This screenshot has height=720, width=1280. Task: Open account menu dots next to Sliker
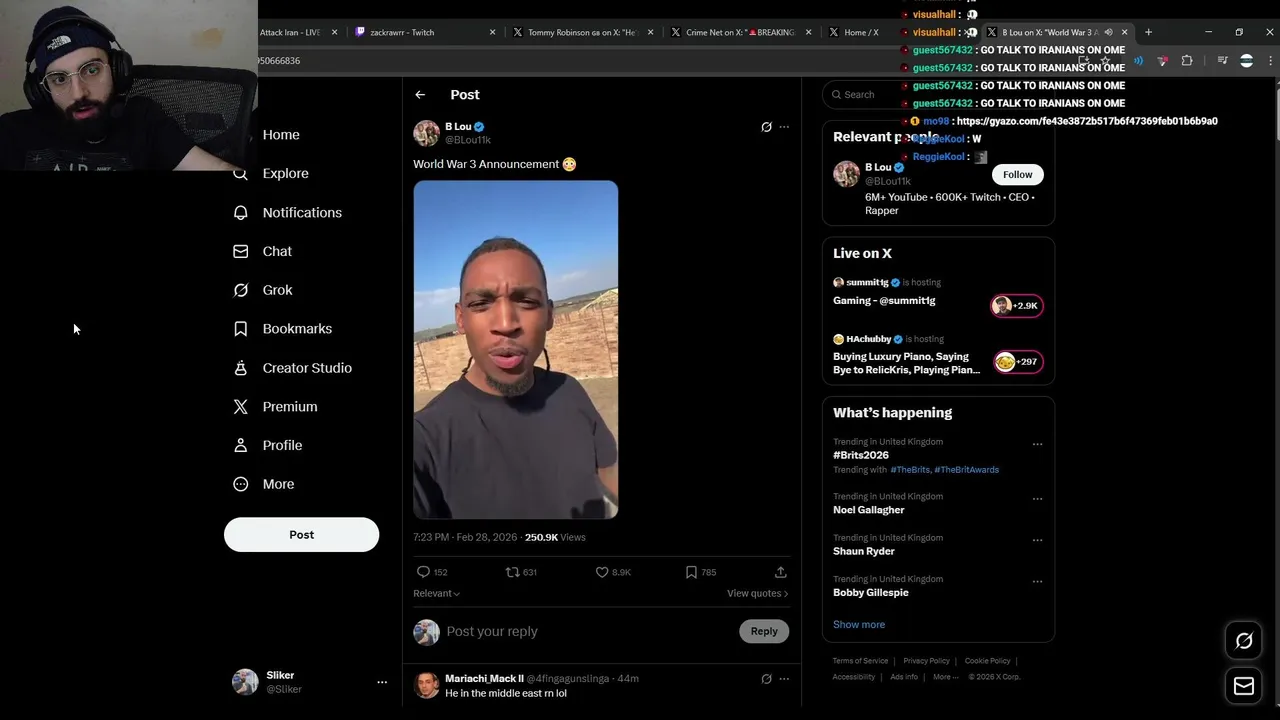(382, 682)
